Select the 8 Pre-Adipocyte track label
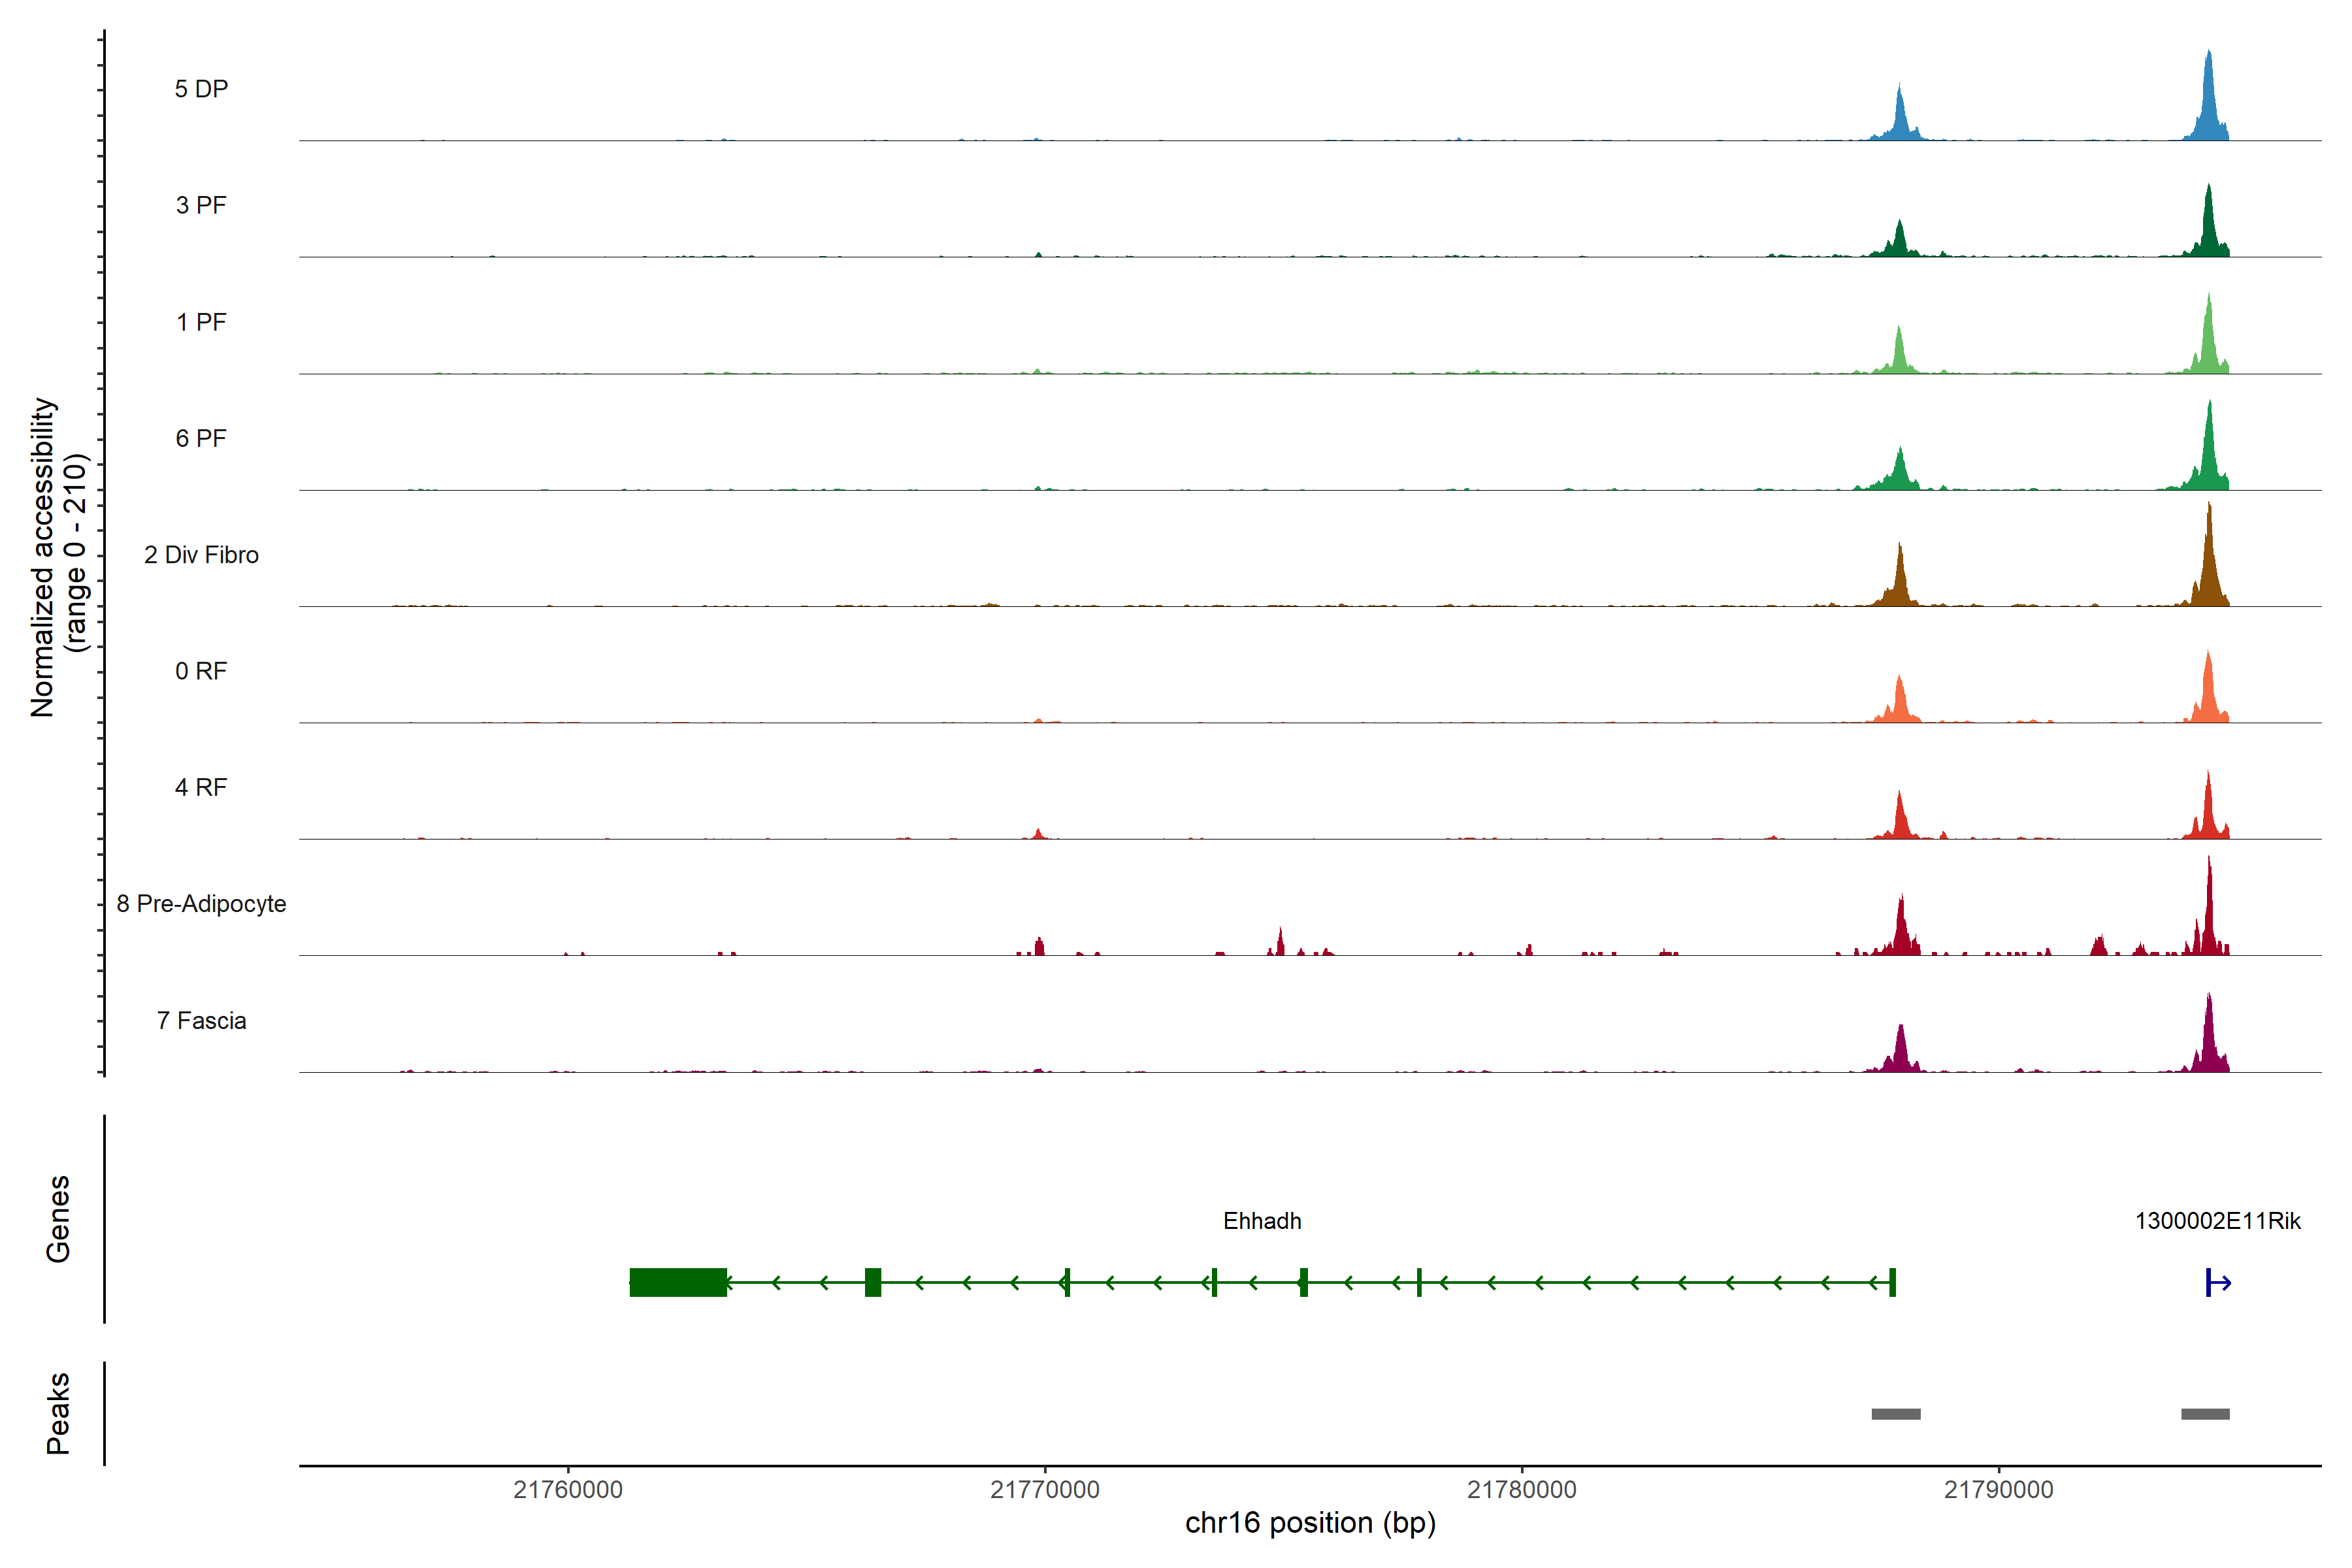The image size is (2352, 1568). tap(201, 904)
